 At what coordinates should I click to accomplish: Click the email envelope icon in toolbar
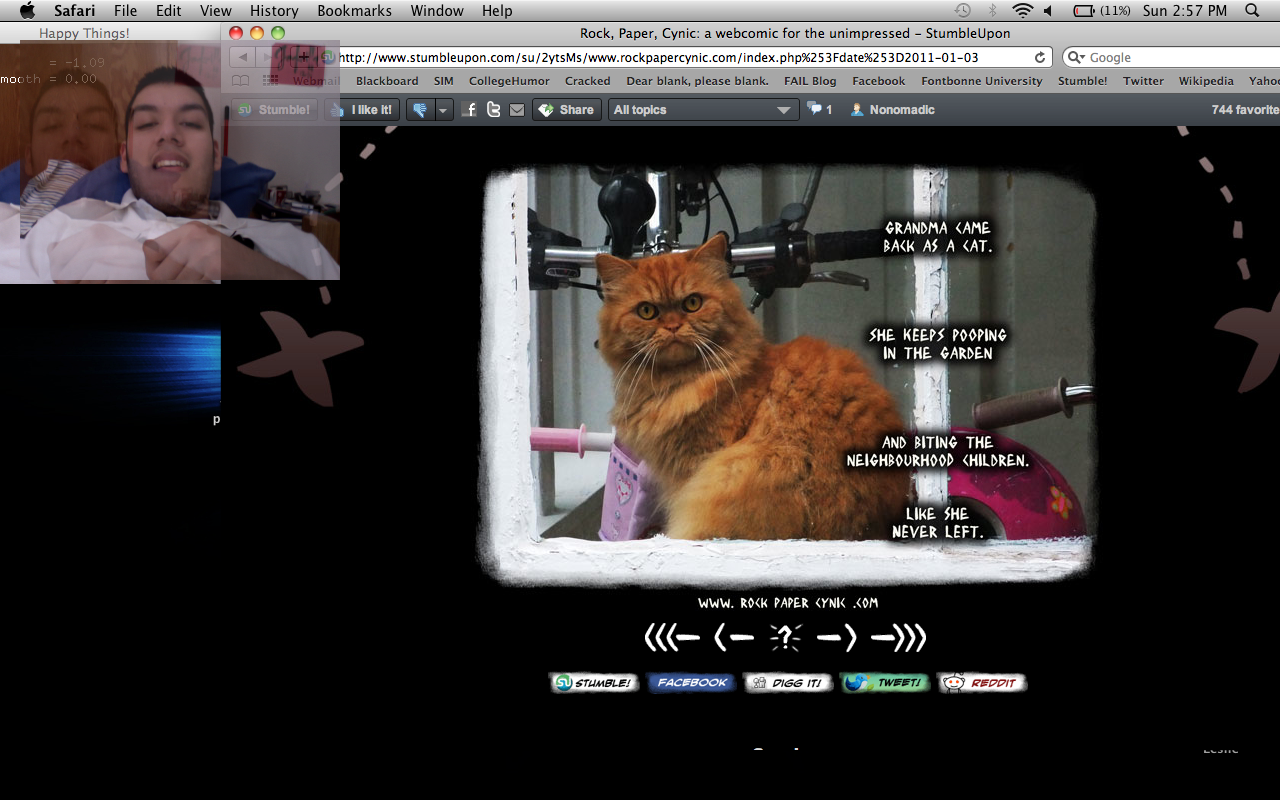516,110
